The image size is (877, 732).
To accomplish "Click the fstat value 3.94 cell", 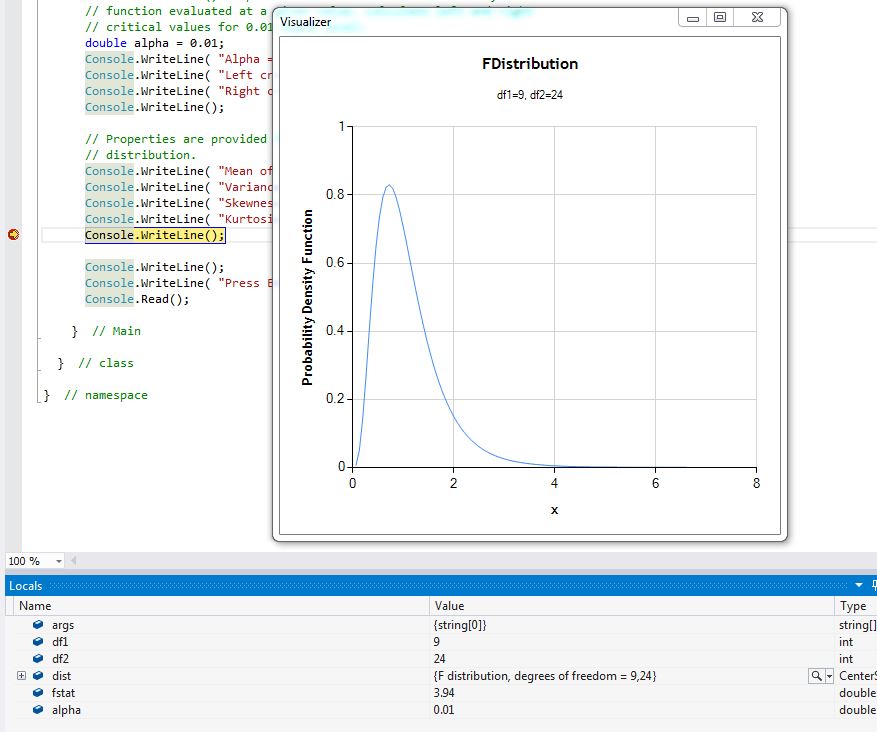I will pos(446,693).
